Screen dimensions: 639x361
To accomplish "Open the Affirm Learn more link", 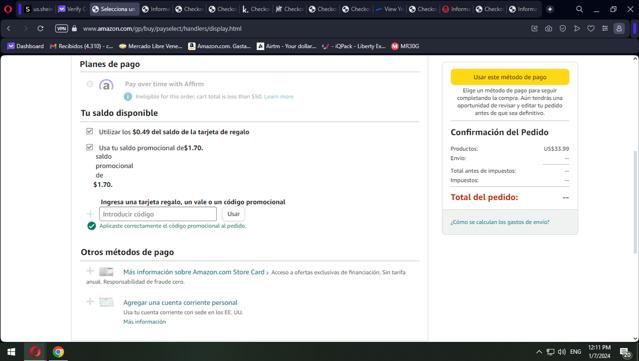I will [x=279, y=97].
